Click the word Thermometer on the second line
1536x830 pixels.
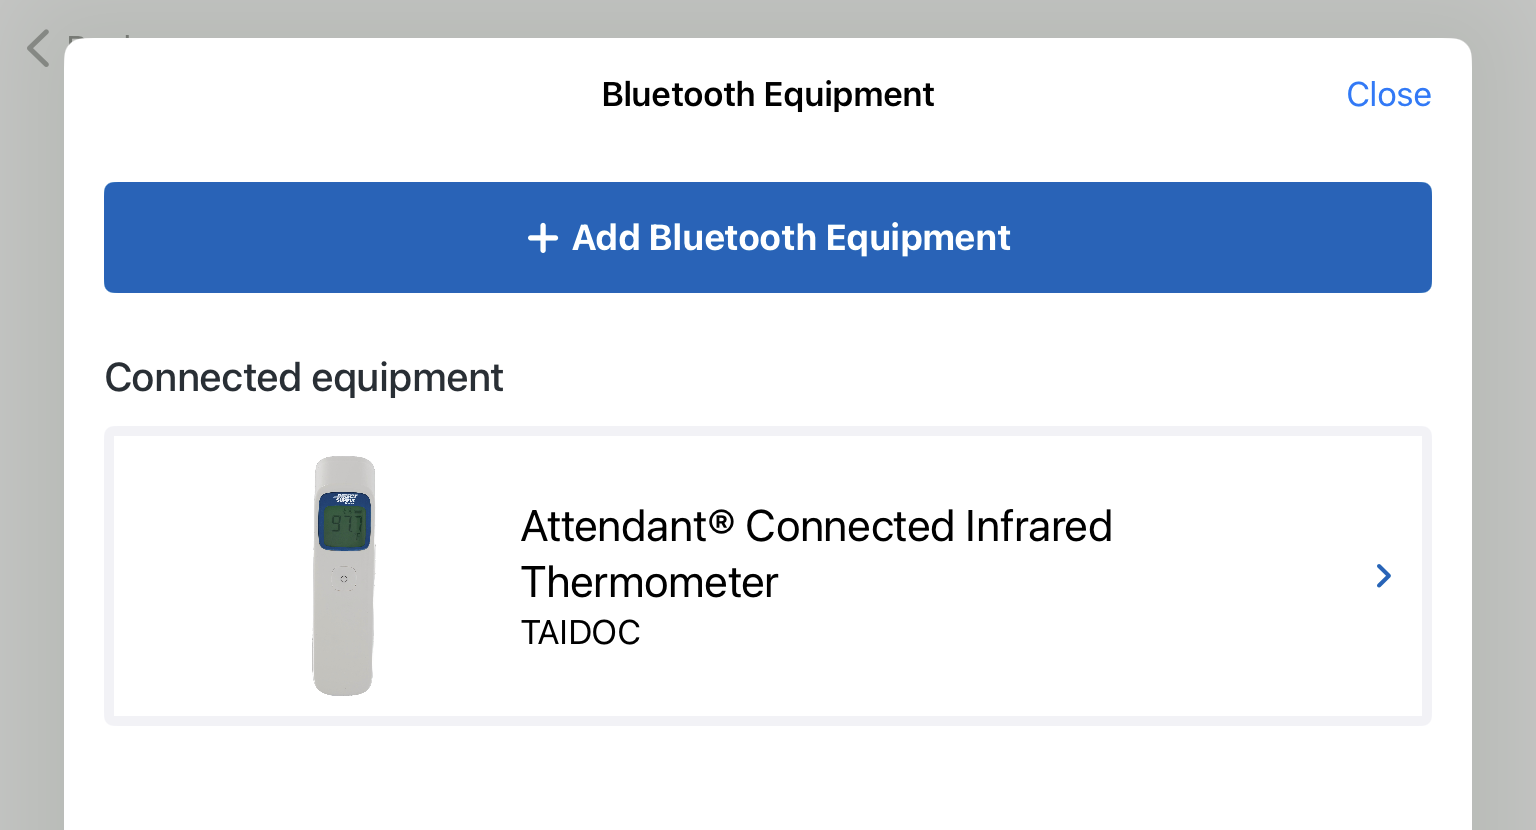coord(649,583)
